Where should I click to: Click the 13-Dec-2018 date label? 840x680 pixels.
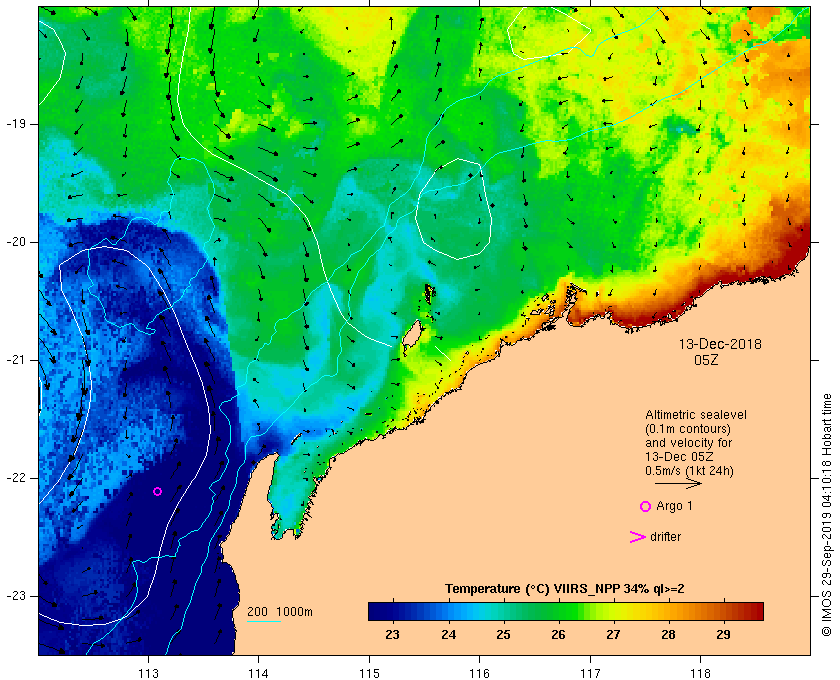point(720,344)
